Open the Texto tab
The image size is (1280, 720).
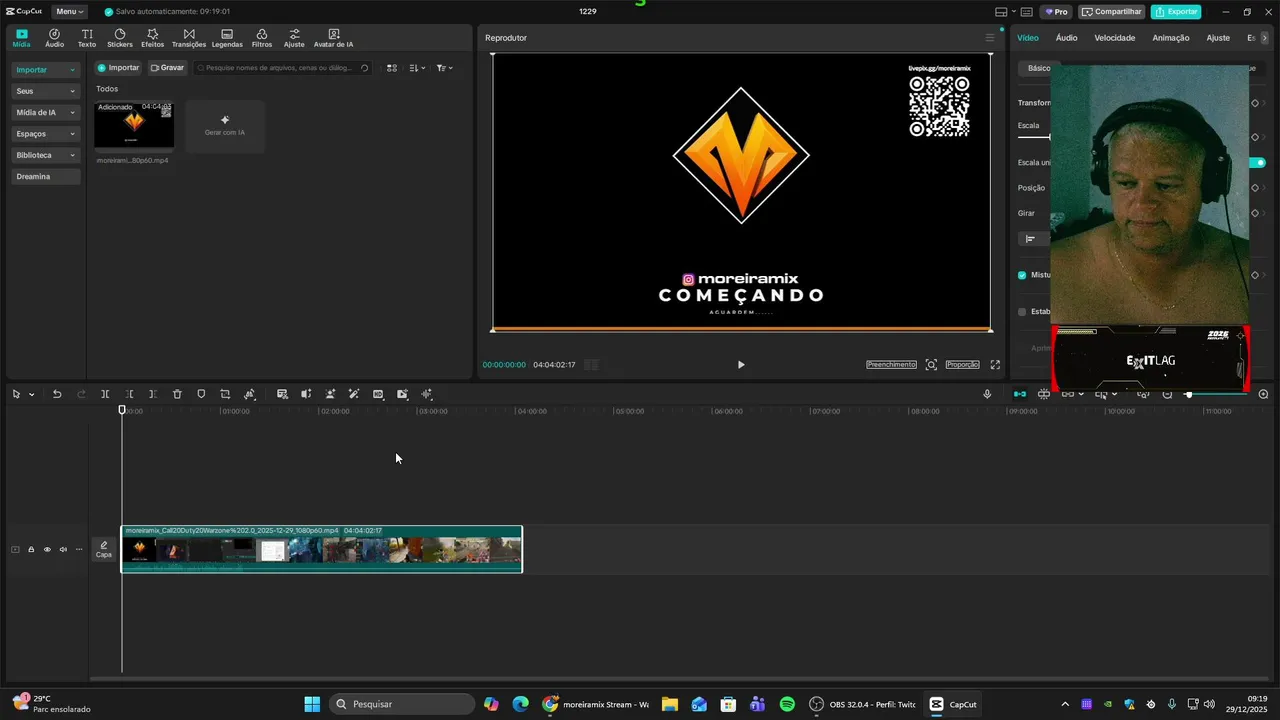pos(87,38)
